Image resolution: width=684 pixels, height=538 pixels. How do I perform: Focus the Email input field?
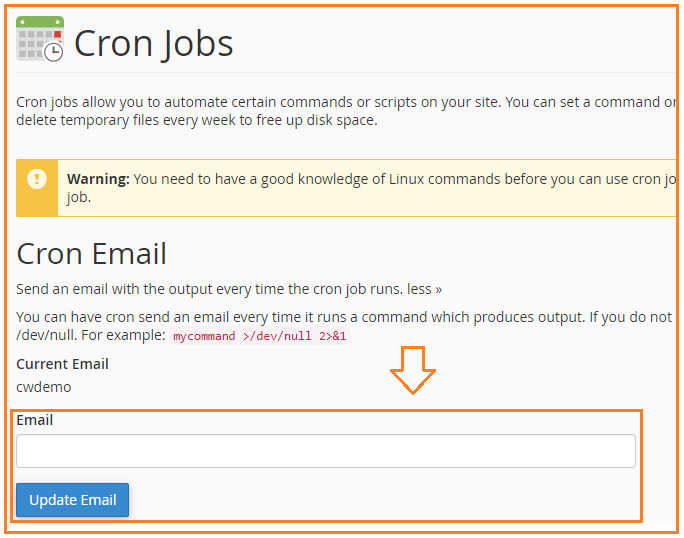pos(326,451)
